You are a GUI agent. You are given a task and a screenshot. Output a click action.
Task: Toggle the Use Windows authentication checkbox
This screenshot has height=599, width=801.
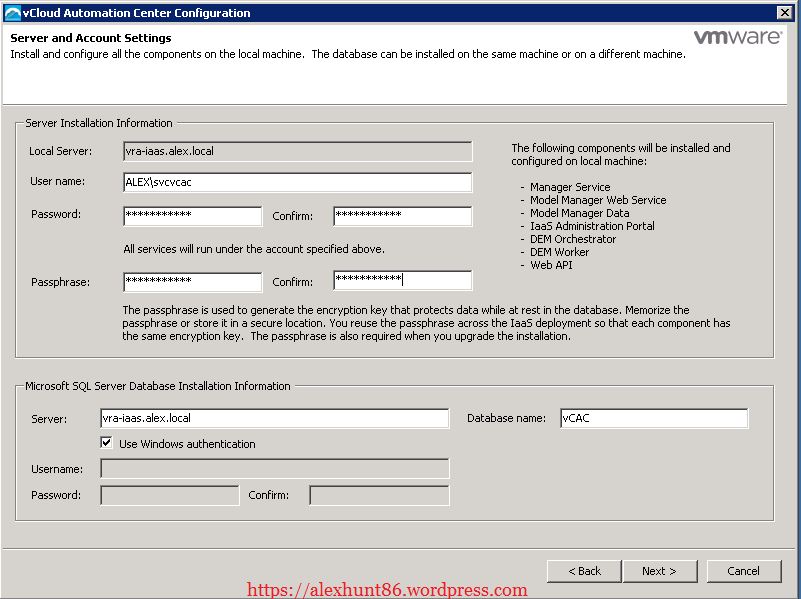point(107,443)
